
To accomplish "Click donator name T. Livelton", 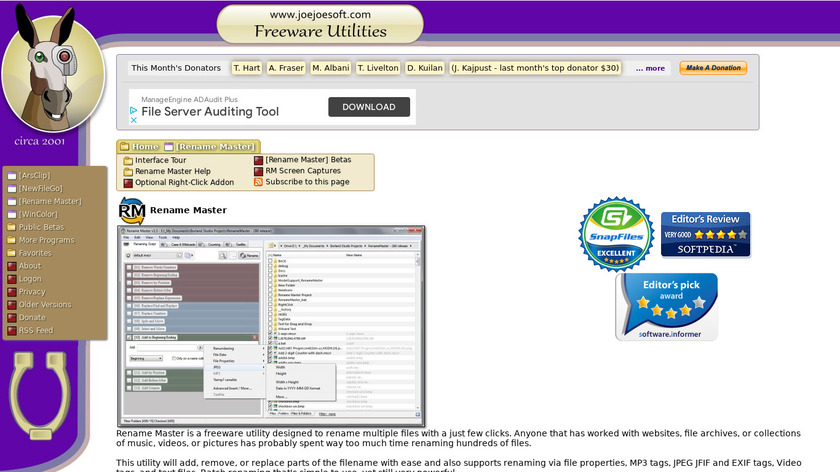I will click(378, 68).
